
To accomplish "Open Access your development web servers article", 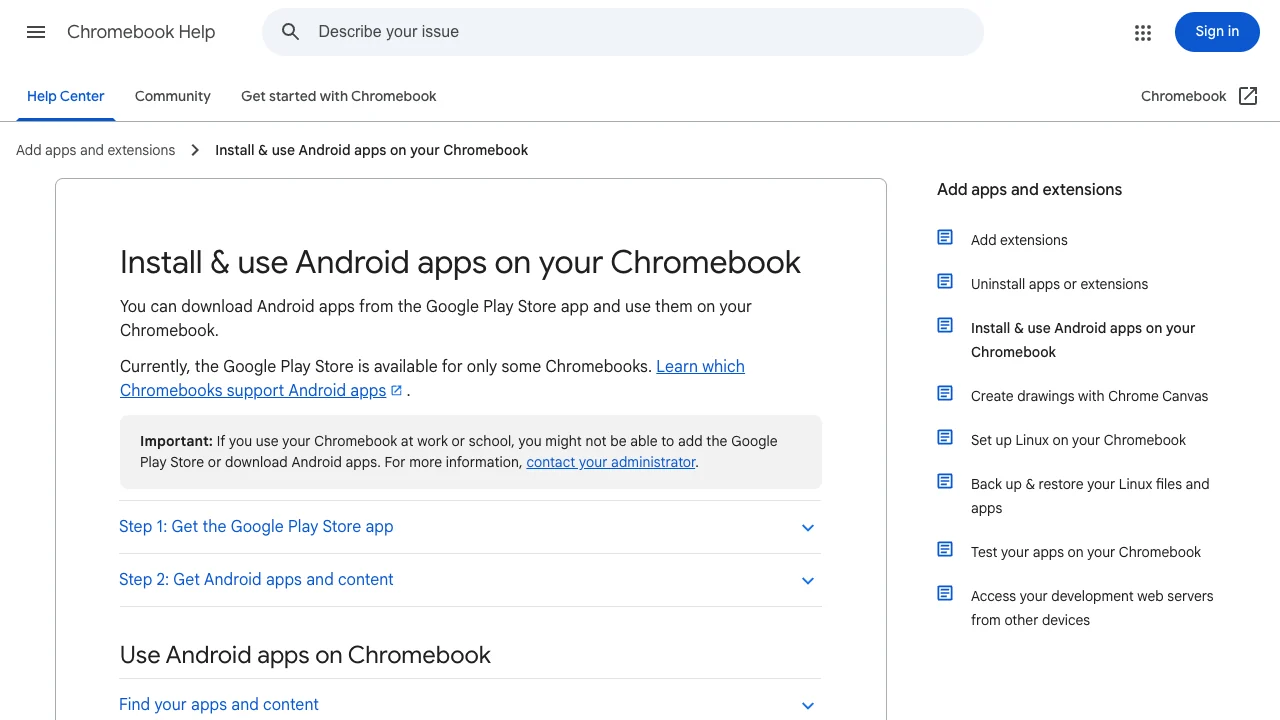I will 1092,608.
